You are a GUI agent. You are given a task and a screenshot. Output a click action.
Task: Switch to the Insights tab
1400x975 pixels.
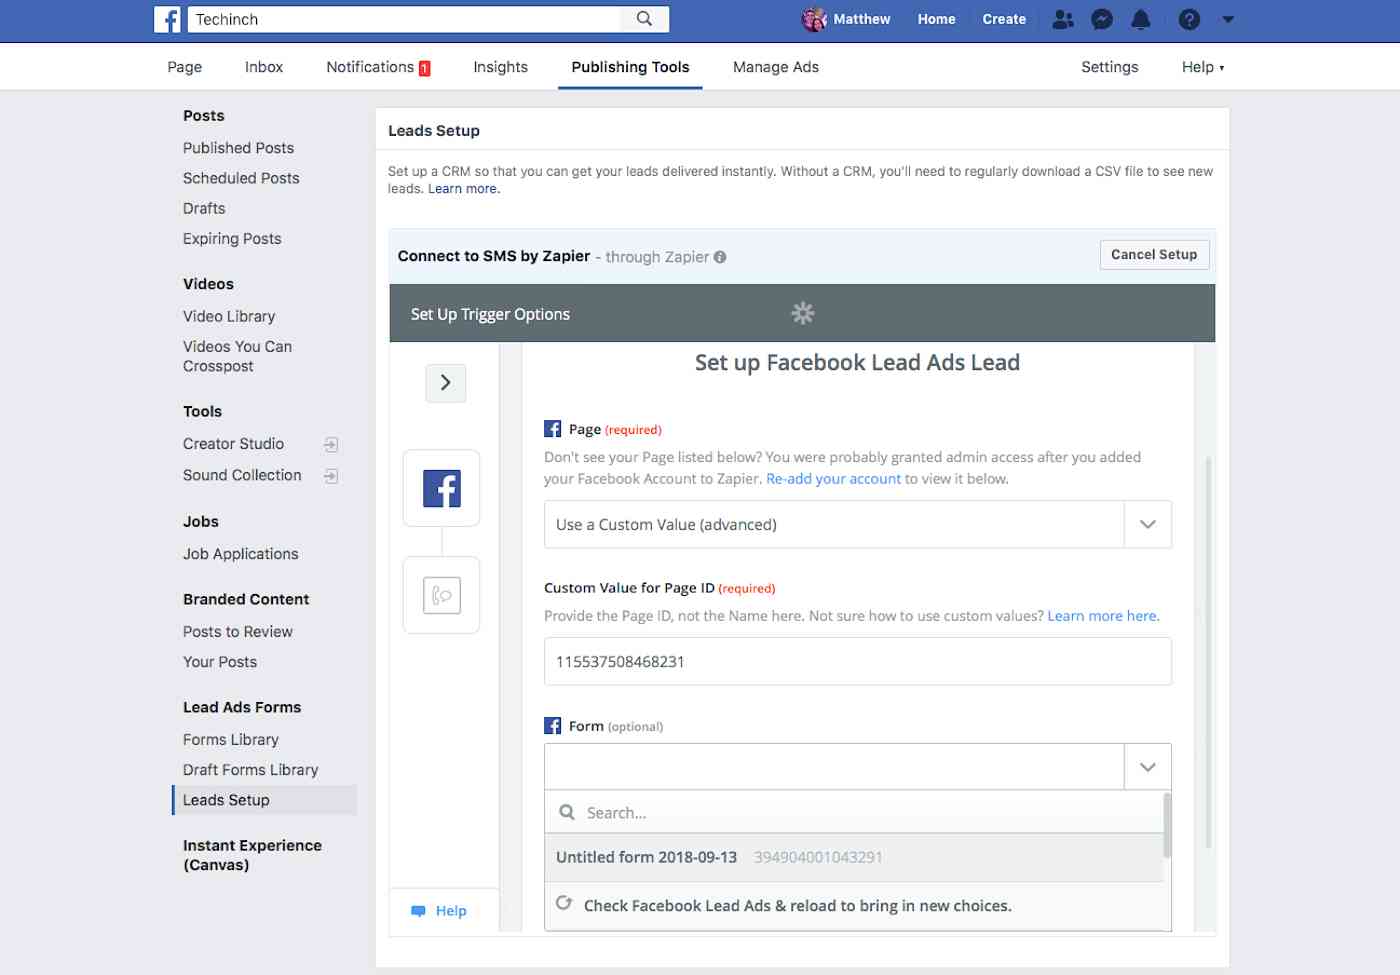tap(500, 67)
